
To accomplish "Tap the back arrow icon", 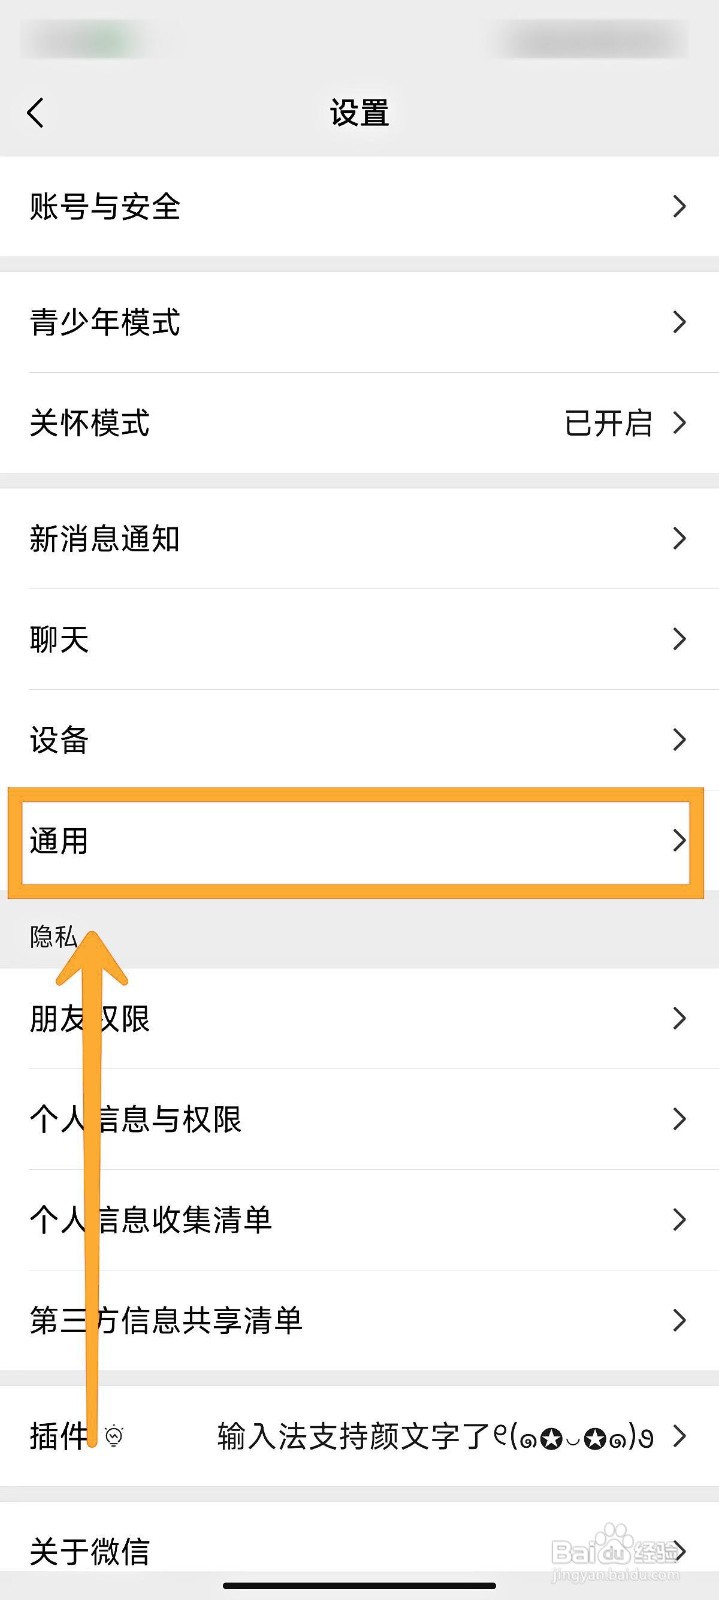I will pos(36,113).
